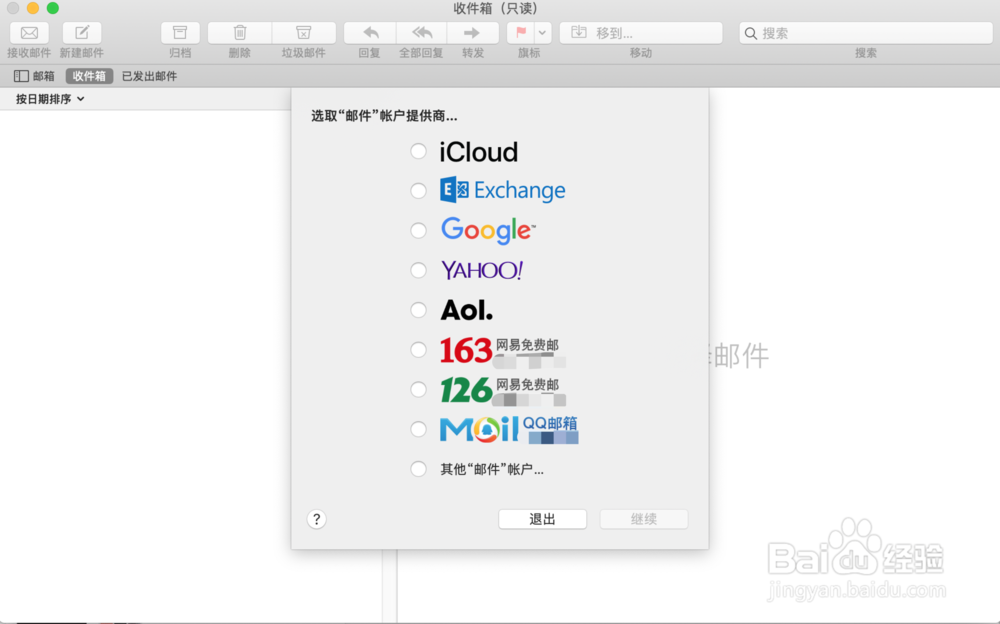Click the Aol. provider logo
This screenshot has width=1000, height=624.
(467, 311)
